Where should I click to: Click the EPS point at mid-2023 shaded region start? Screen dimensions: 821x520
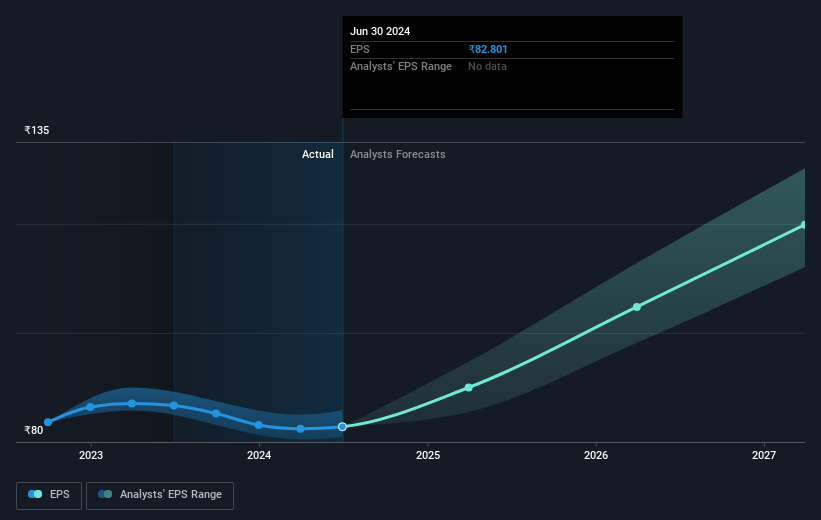tap(174, 406)
